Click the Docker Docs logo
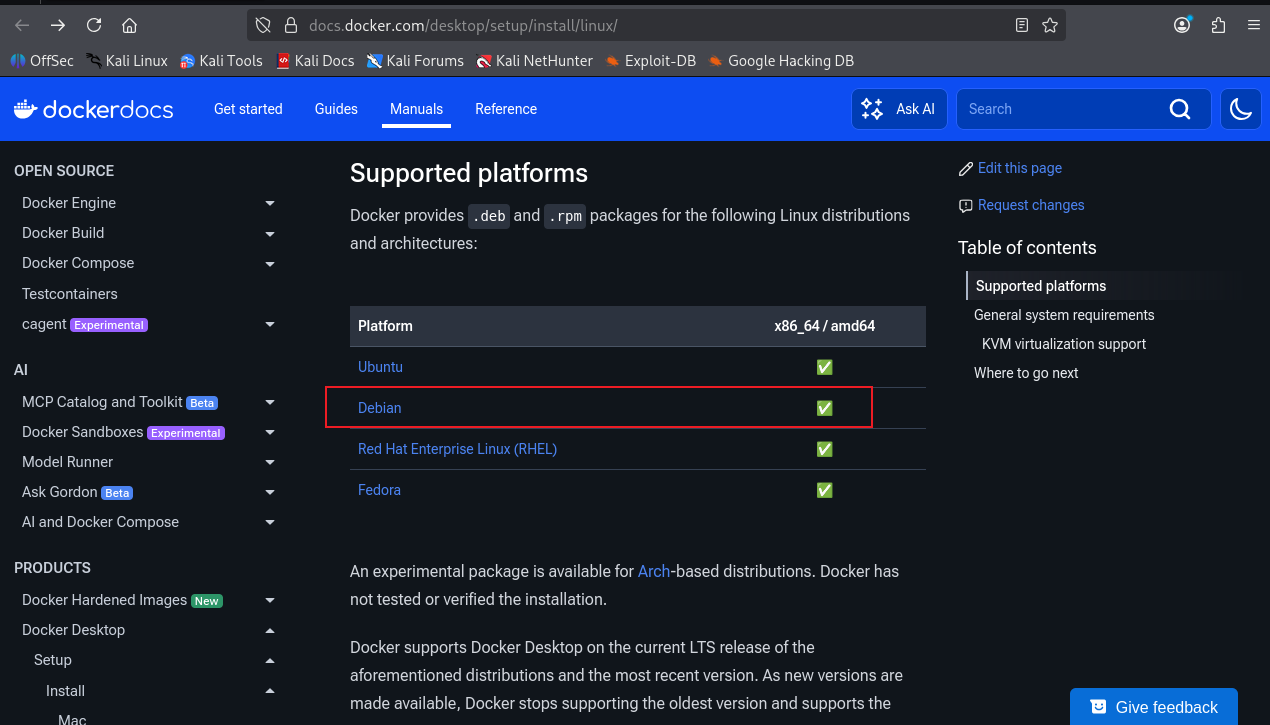This screenshot has width=1270, height=725. [93, 109]
